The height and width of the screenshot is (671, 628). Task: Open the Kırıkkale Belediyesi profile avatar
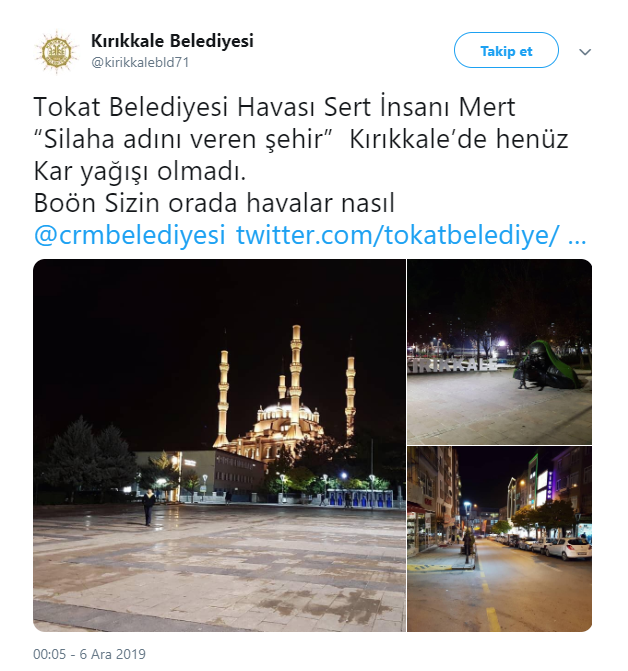point(57,52)
